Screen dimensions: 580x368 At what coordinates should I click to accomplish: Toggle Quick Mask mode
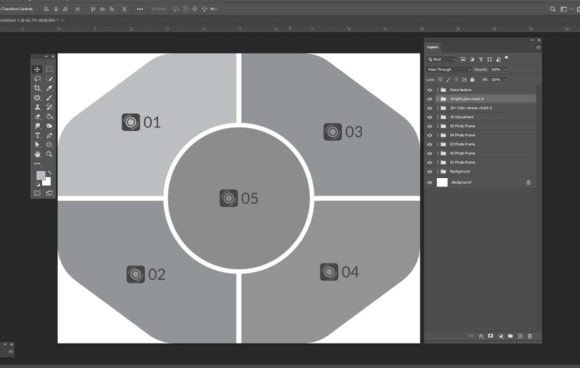click(37, 193)
